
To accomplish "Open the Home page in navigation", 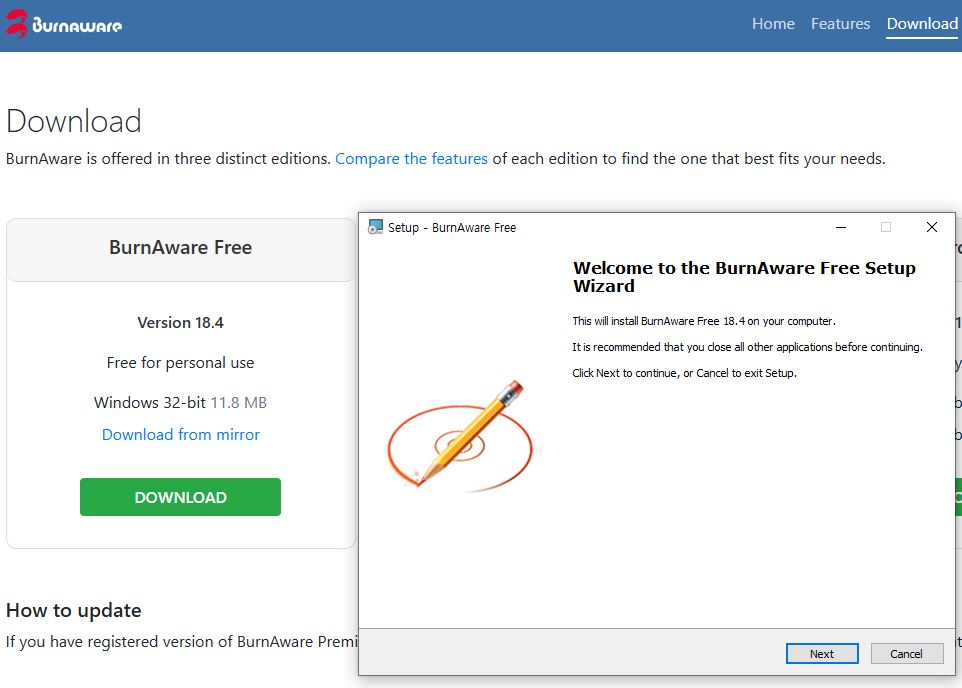I will [773, 24].
